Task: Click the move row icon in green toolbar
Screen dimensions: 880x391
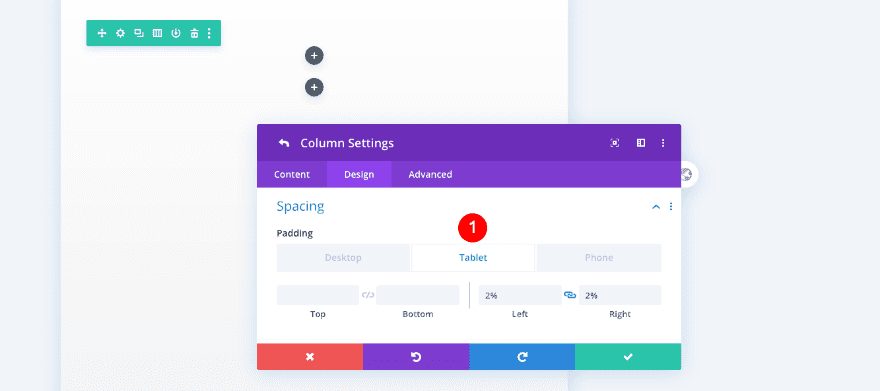Action: point(102,33)
